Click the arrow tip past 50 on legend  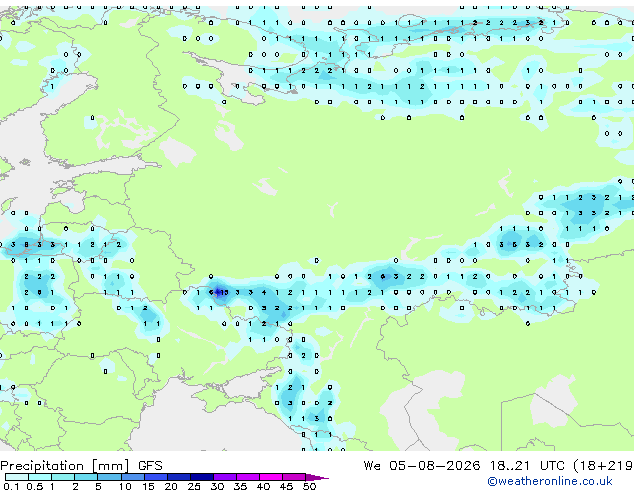coord(317,477)
